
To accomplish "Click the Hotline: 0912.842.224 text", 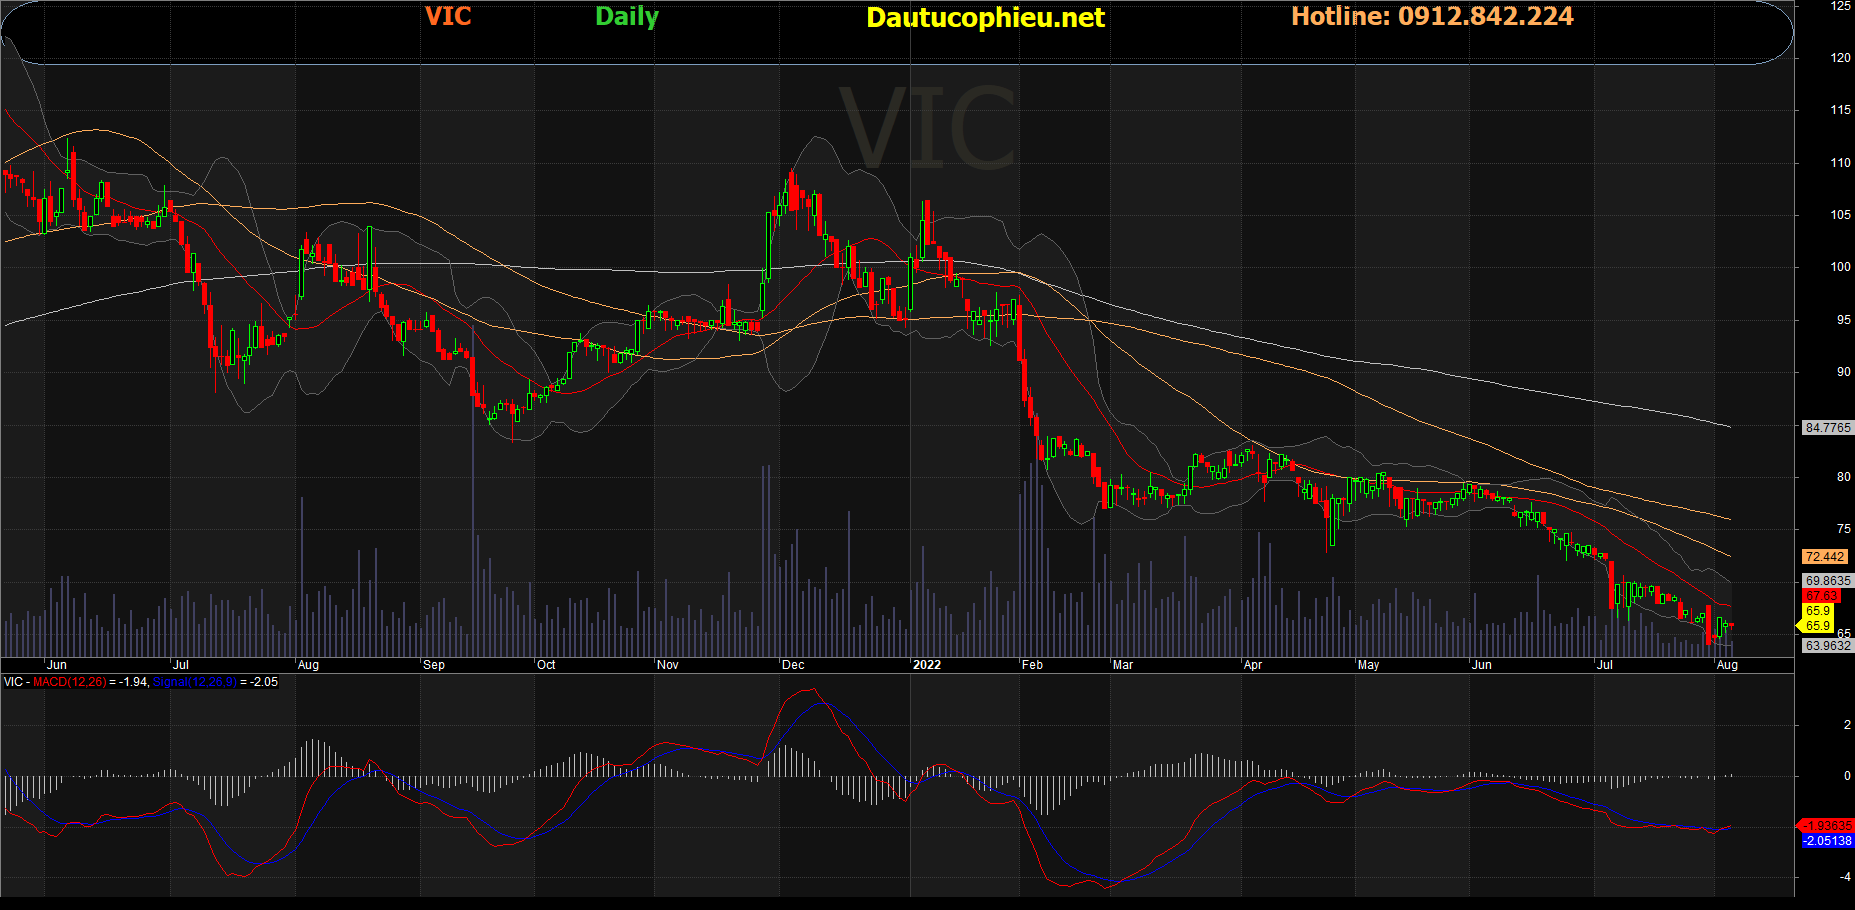I will coord(1432,16).
